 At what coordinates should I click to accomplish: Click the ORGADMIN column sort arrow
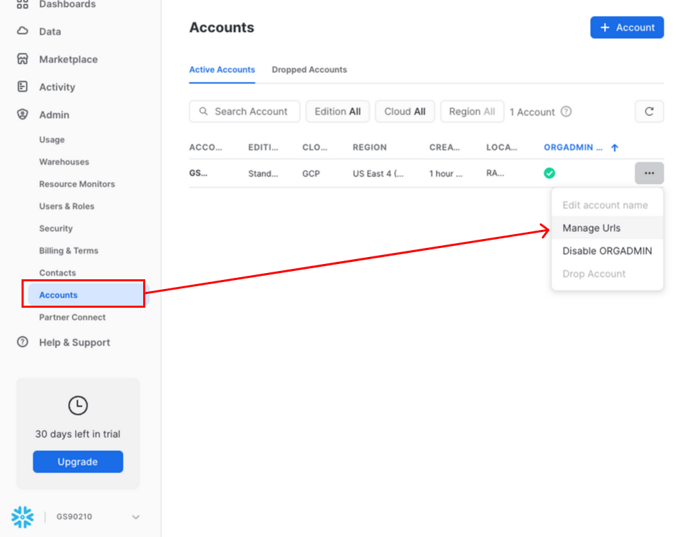614,148
